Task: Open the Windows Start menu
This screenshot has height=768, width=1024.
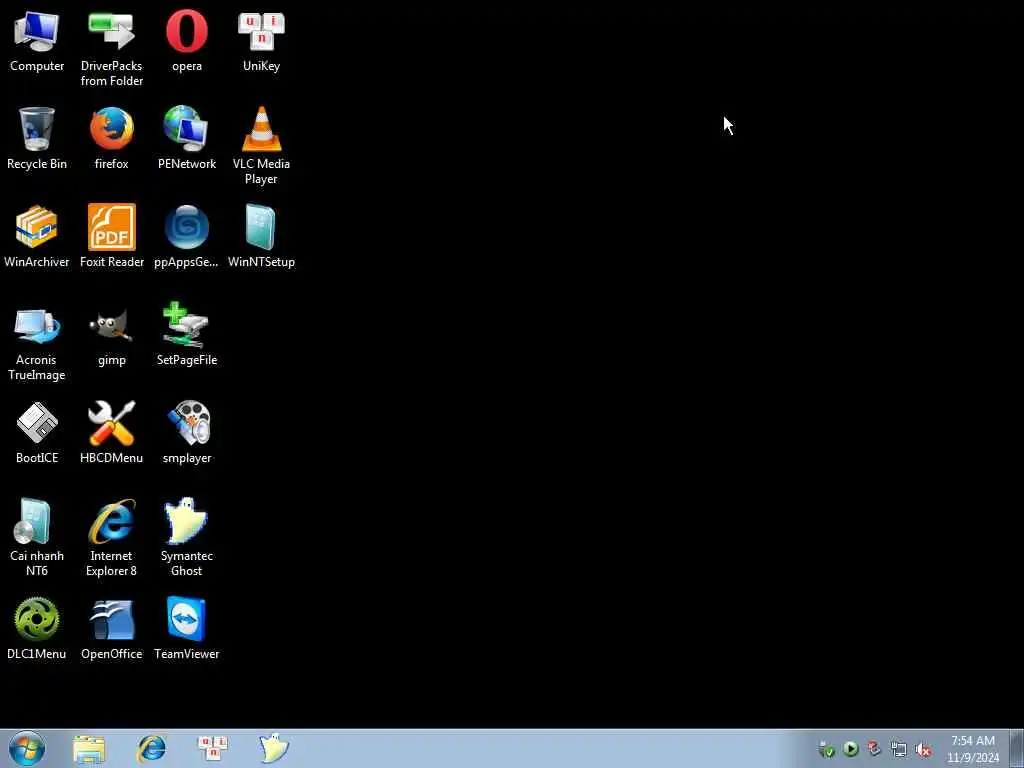Action: coord(27,748)
